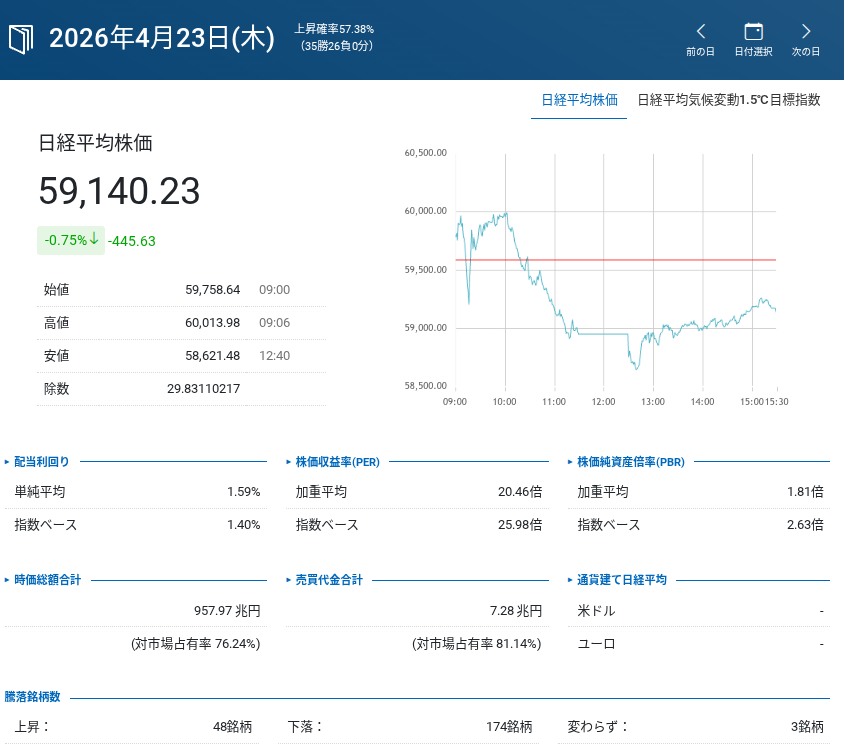Click the 前の日 label
844x747 pixels.
(700, 52)
